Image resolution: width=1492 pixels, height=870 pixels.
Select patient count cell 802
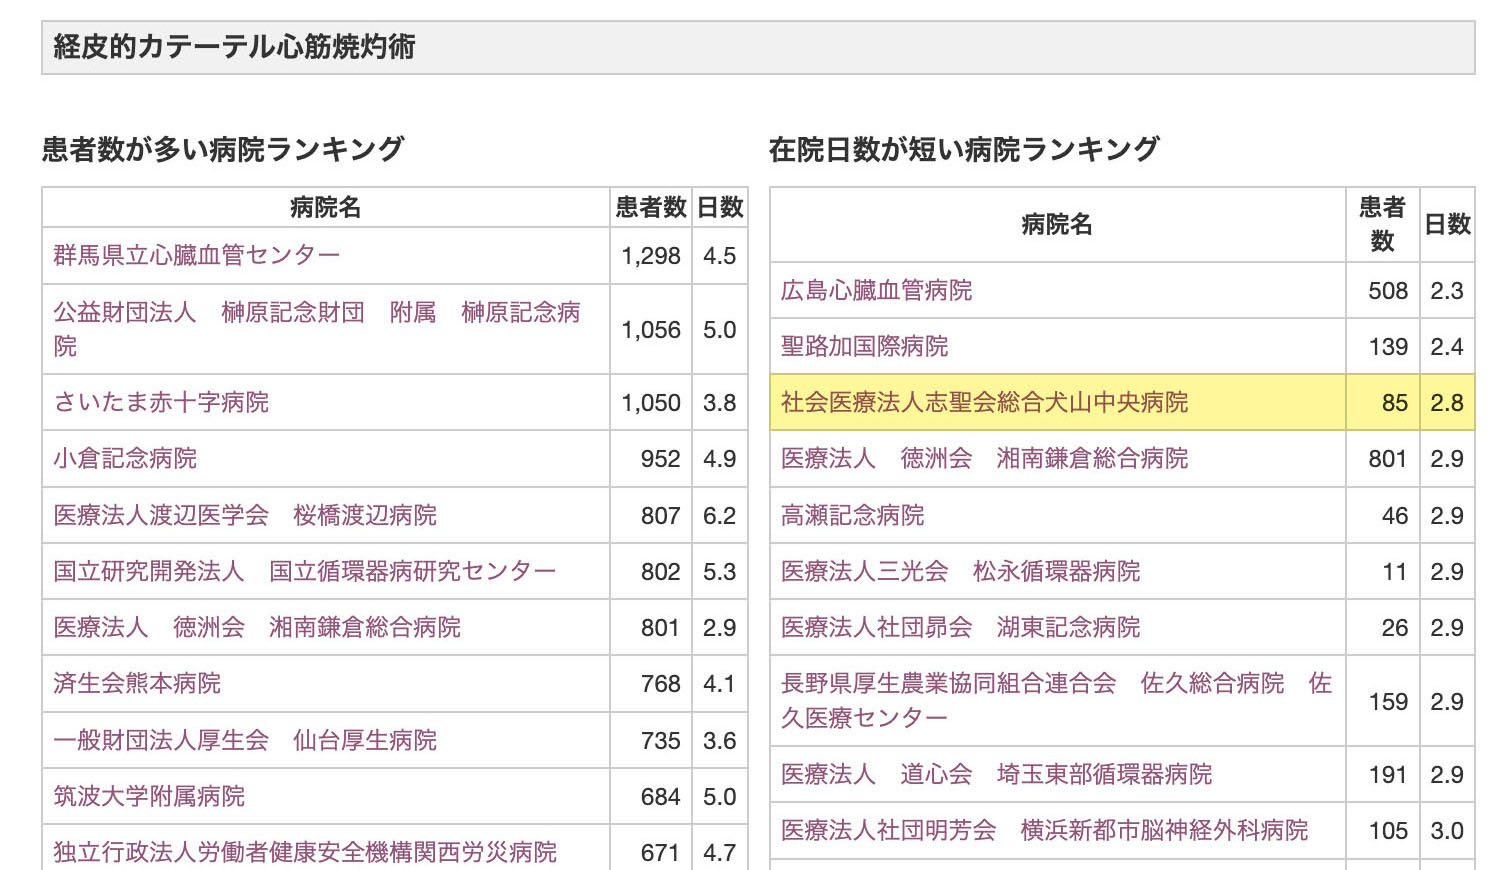click(x=651, y=572)
